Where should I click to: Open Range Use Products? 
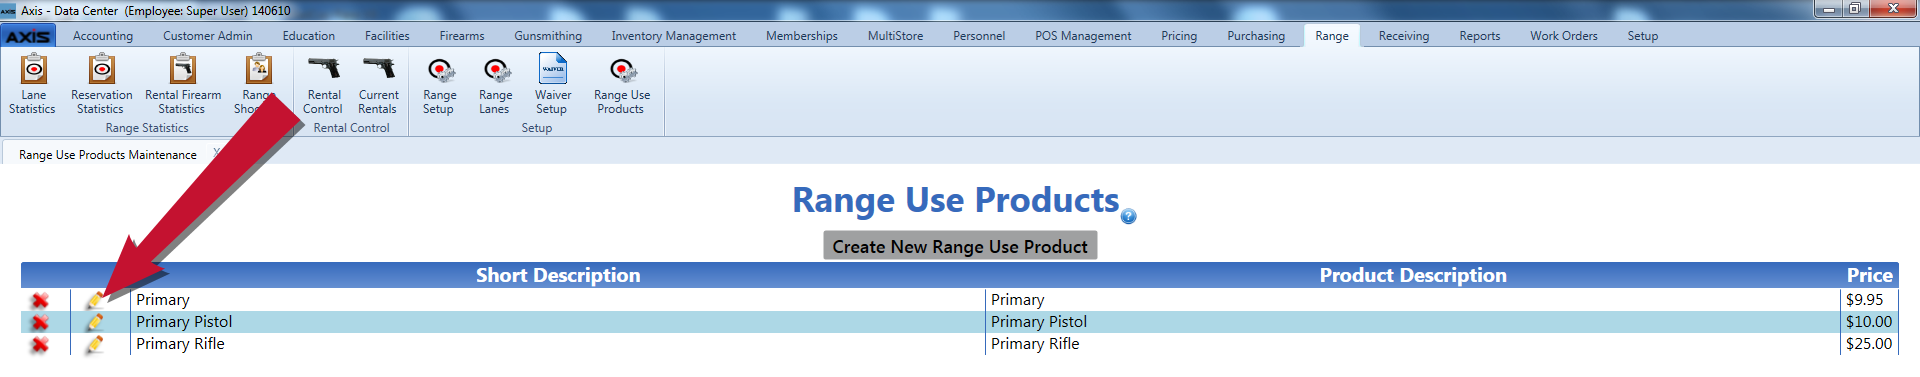[621, 85]
